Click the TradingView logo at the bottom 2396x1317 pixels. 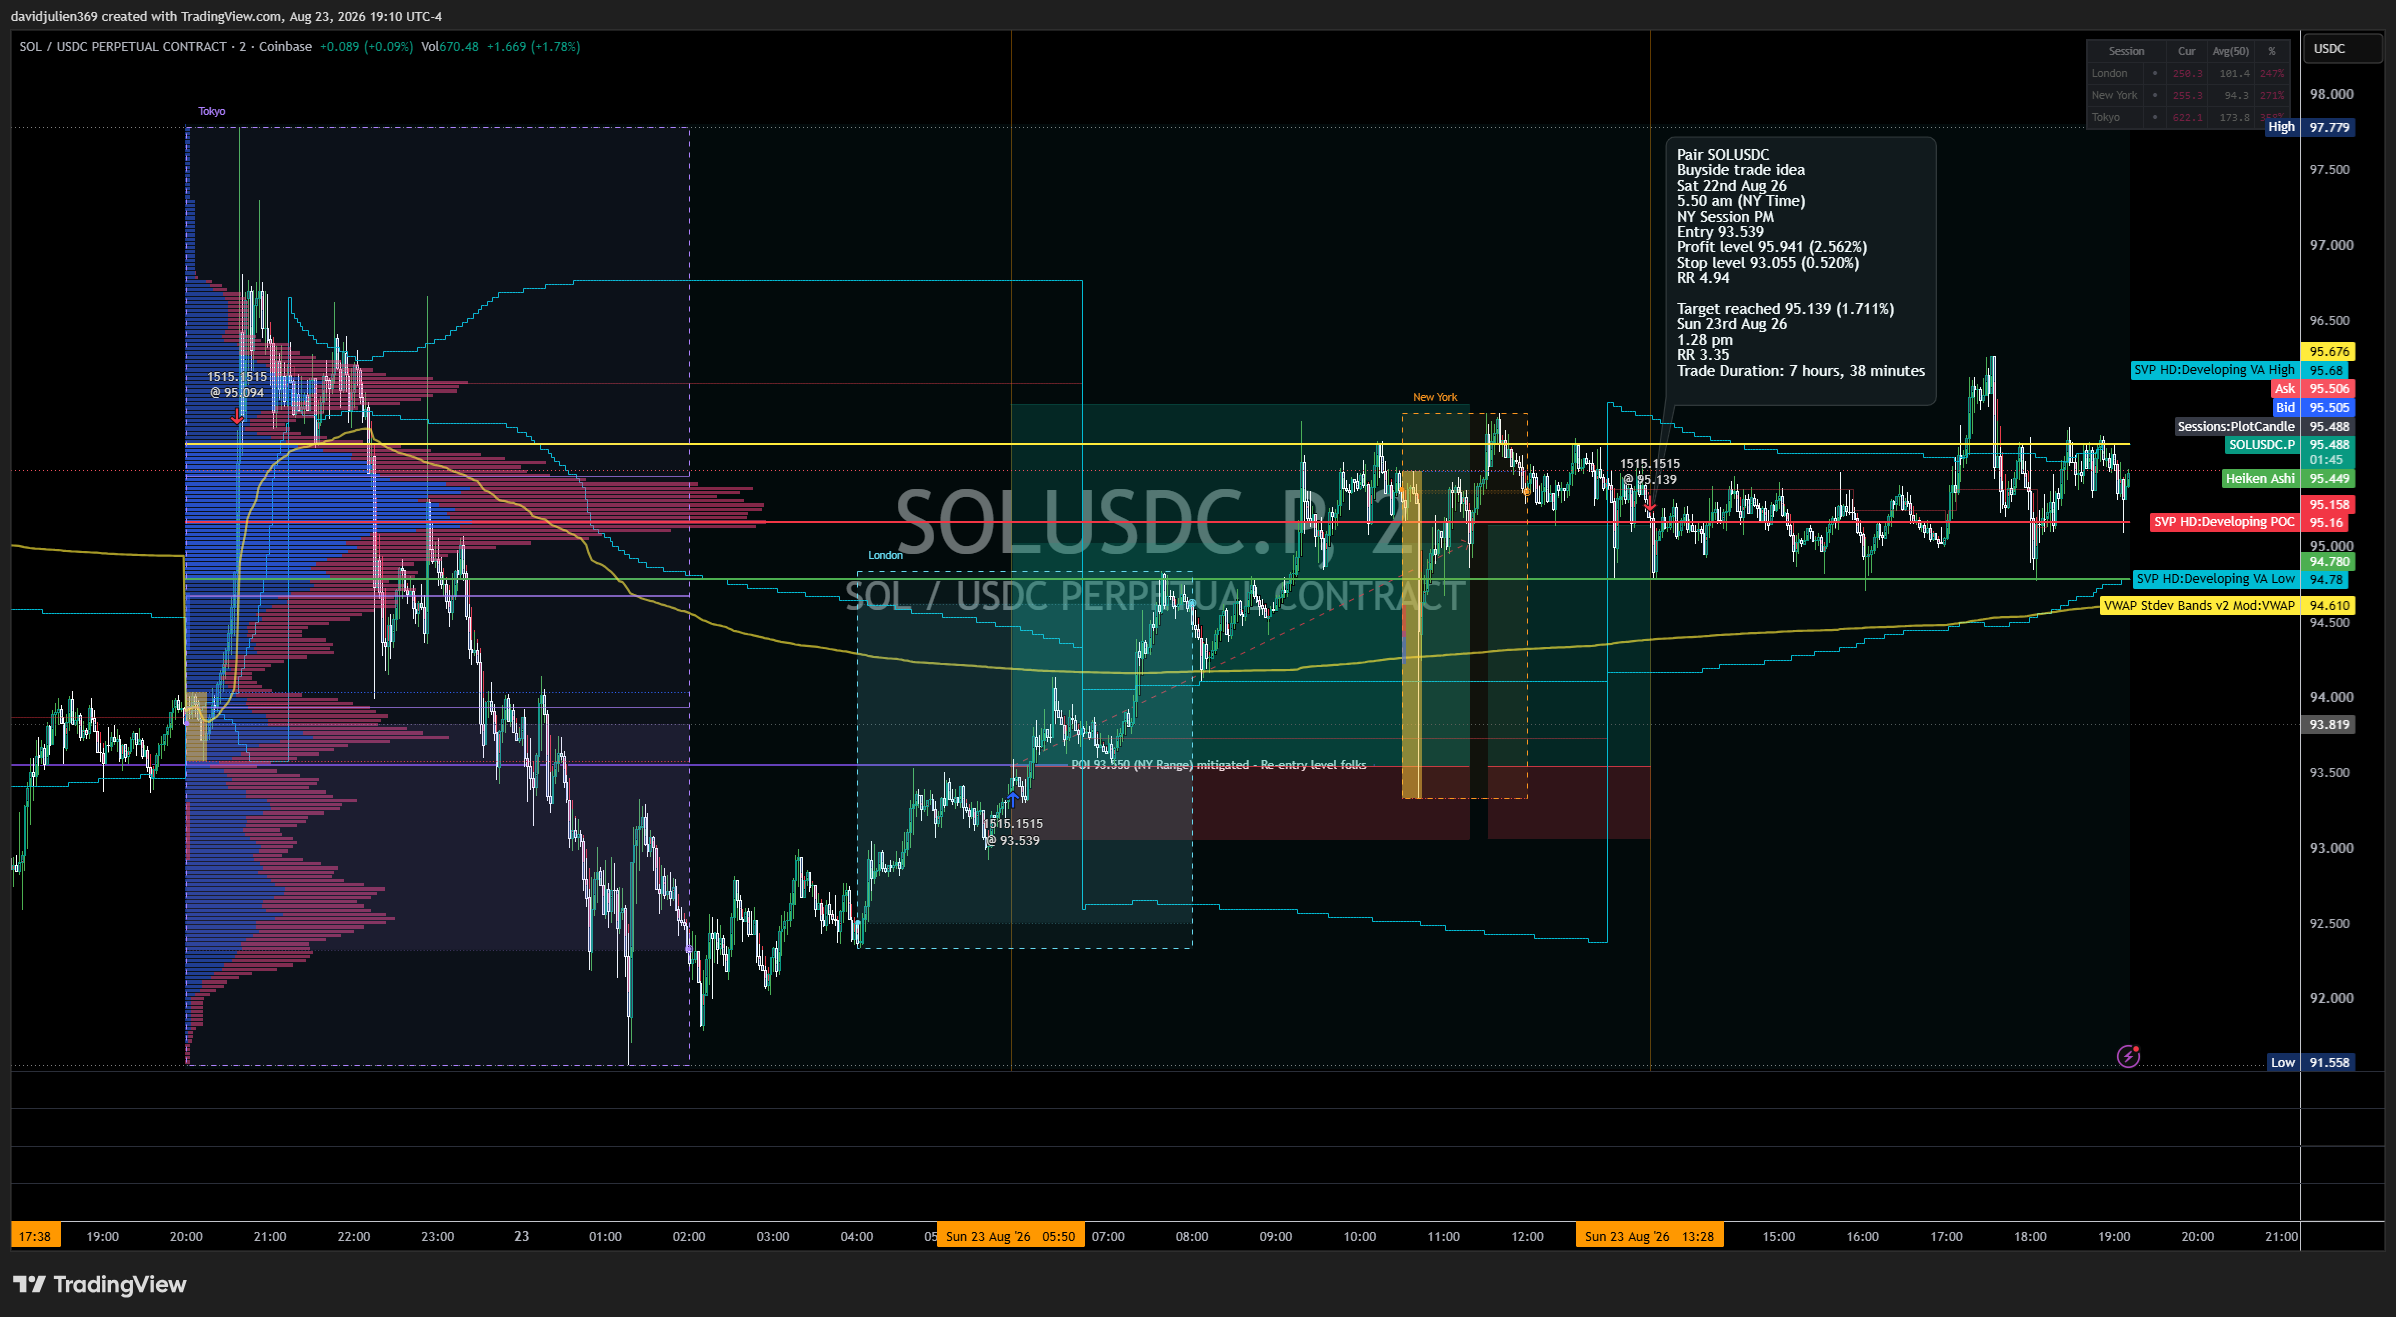(x=100, y=1284)
